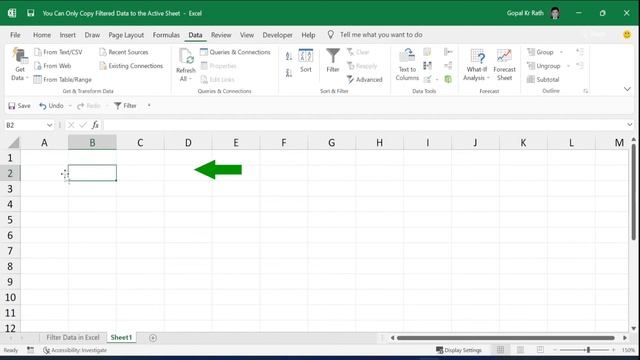
Task: Create a Forecast Sheet
Action: pos(504,64)
